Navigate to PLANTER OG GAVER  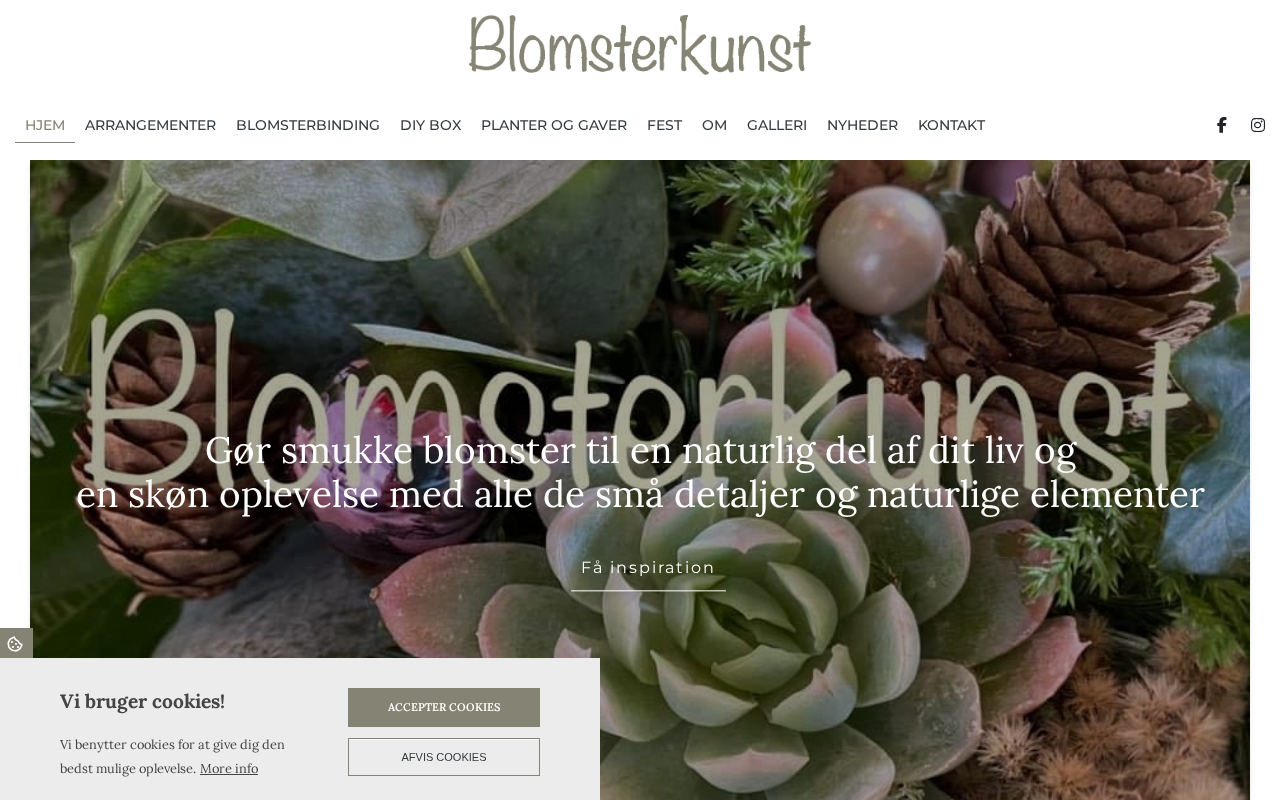554,125
